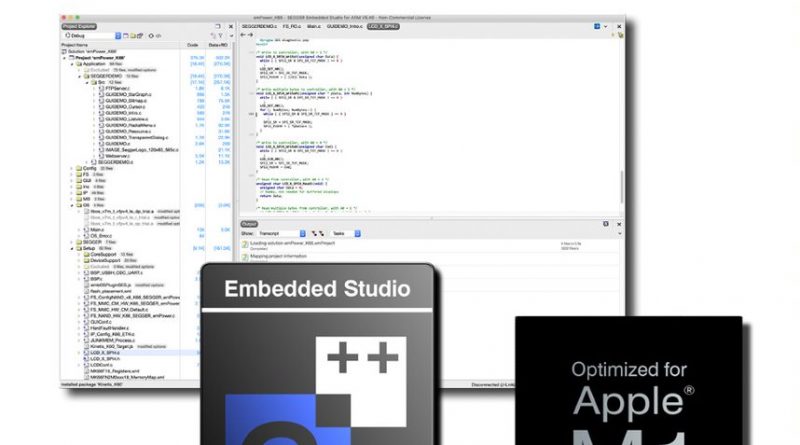This screenshot has width=800, height=445.
Task: Select the Project Explorer panel tab
Action: pyautogui.click(x=79, y=27)
